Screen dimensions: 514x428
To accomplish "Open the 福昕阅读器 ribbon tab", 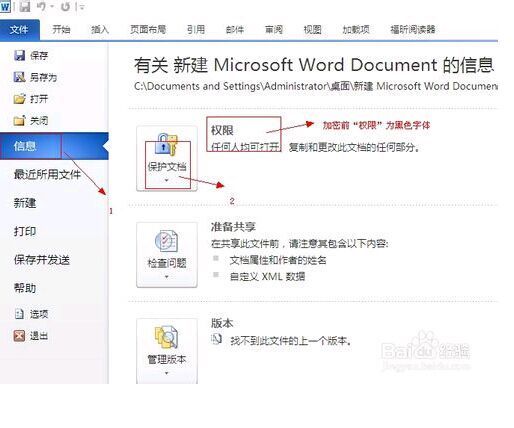I will coord(413,29).
